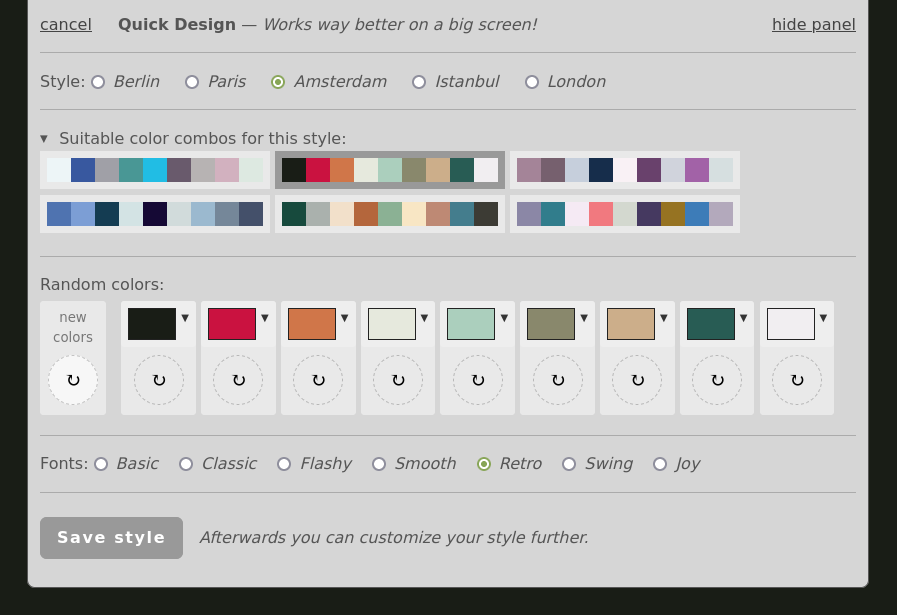The height and width of the screenshot is (615, 897).
Task: Click the 'hide panel' link
Action: (813, 24)
